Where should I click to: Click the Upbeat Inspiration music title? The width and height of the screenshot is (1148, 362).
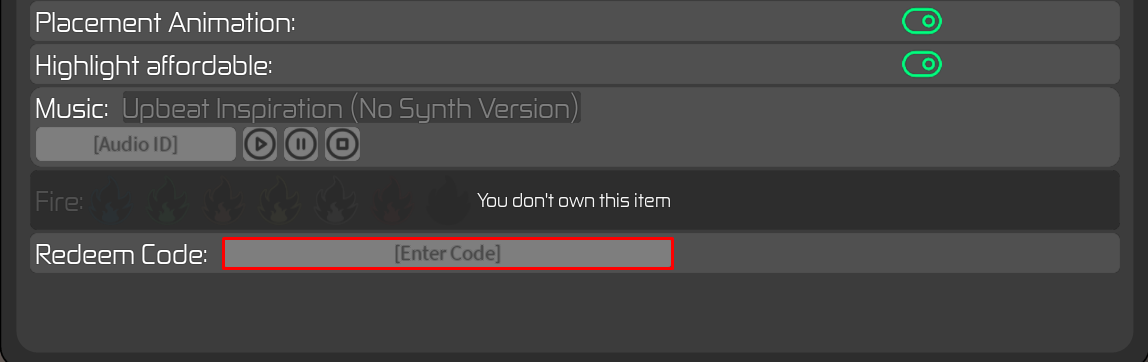[351, 108]
